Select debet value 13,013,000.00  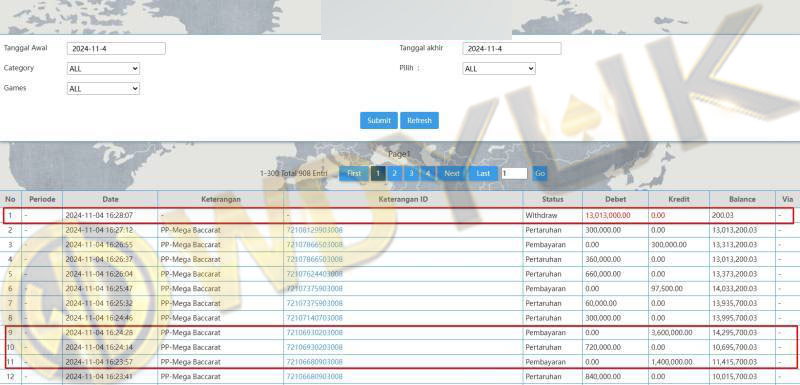point(609,216)
